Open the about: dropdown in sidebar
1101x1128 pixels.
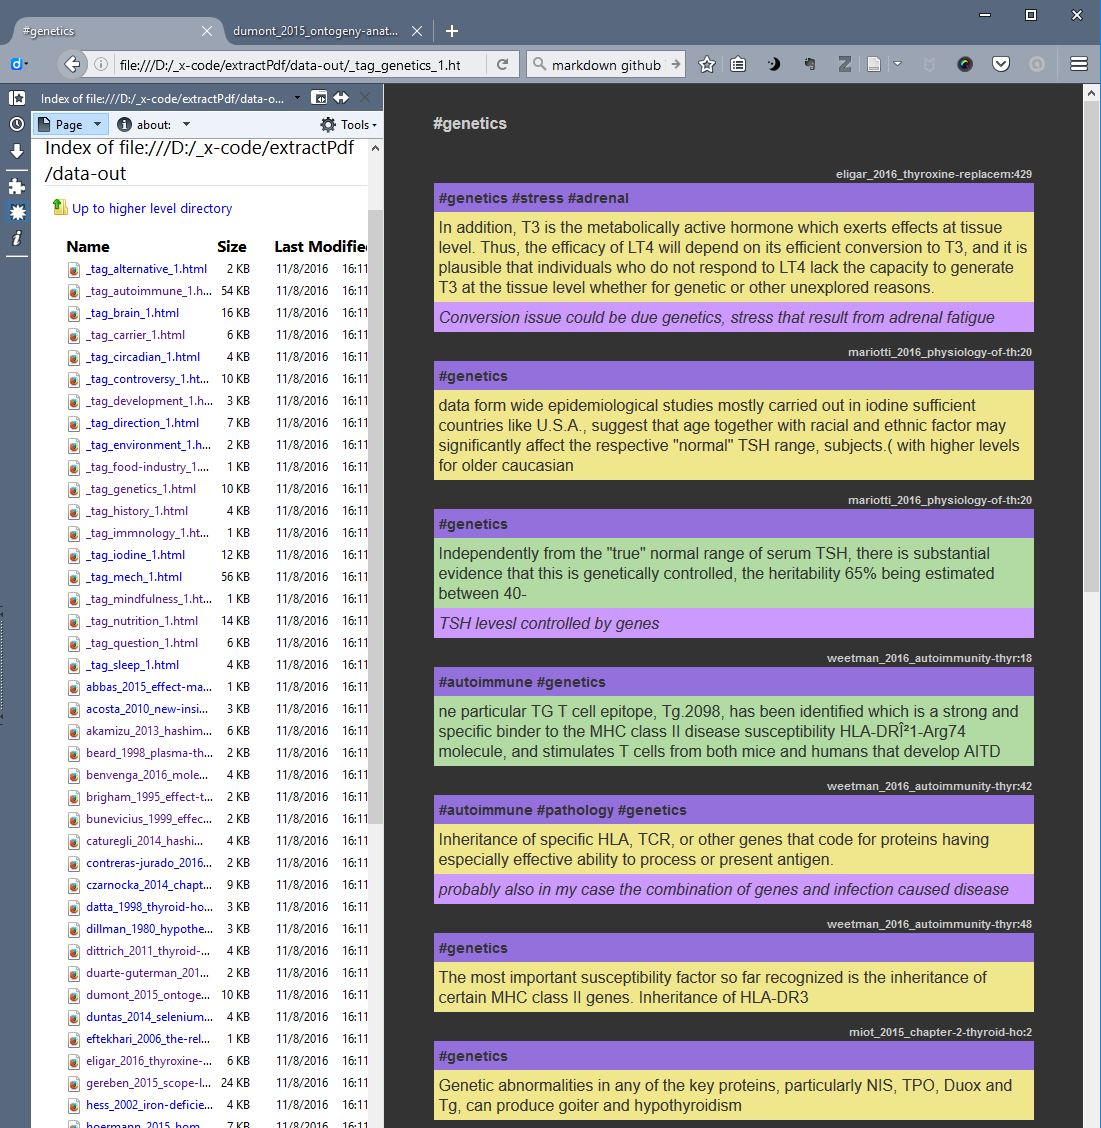pyautogui.click(x=153, y=124)
